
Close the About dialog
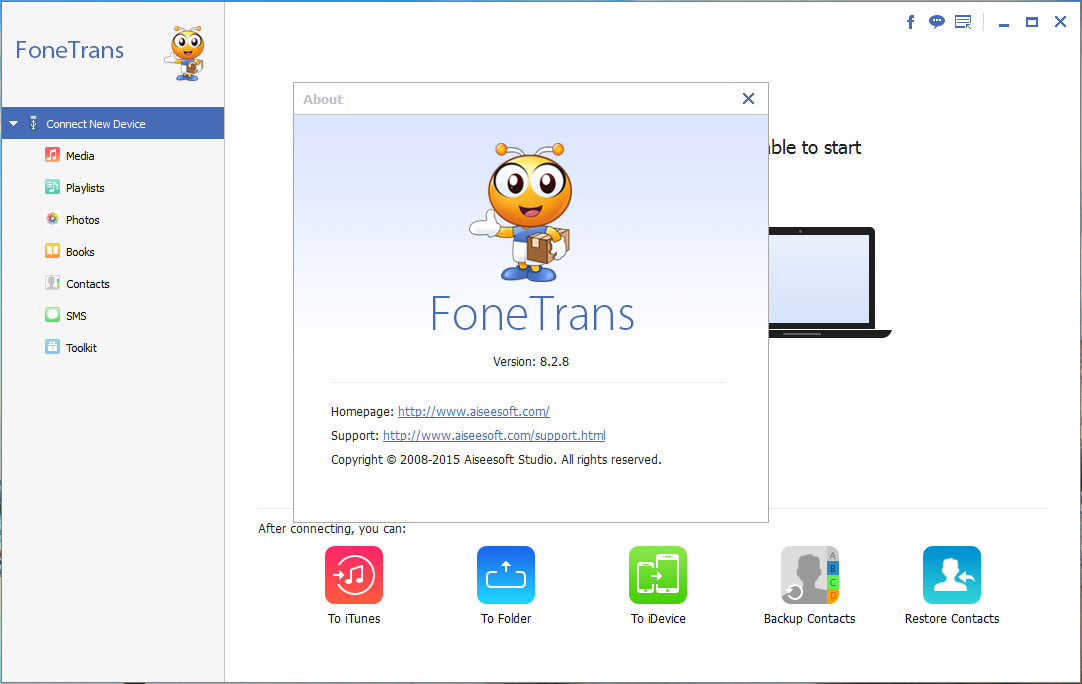coord(748,98)
